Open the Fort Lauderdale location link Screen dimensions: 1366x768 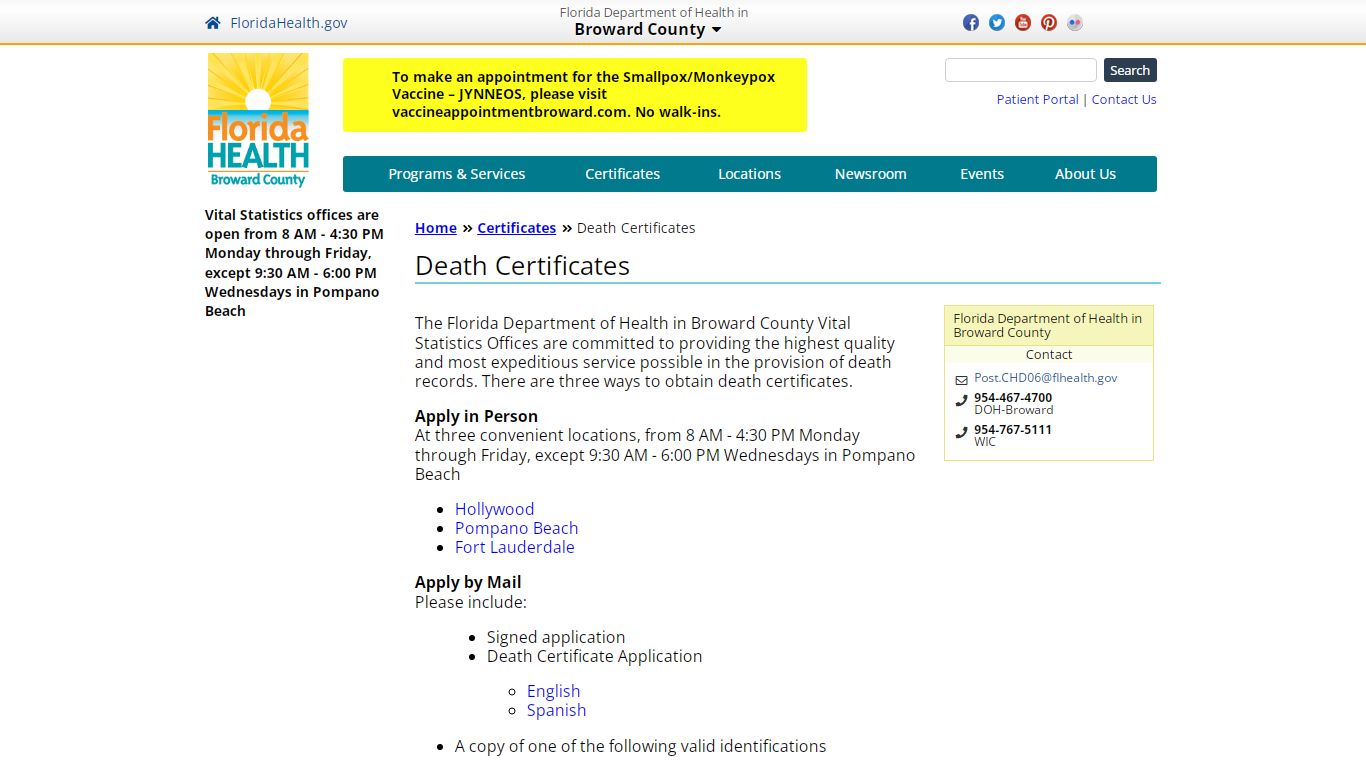click(x=514, y=547)
